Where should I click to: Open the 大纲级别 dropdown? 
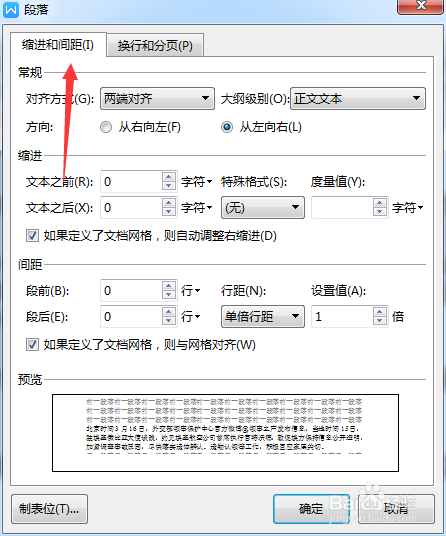[358, 98]
